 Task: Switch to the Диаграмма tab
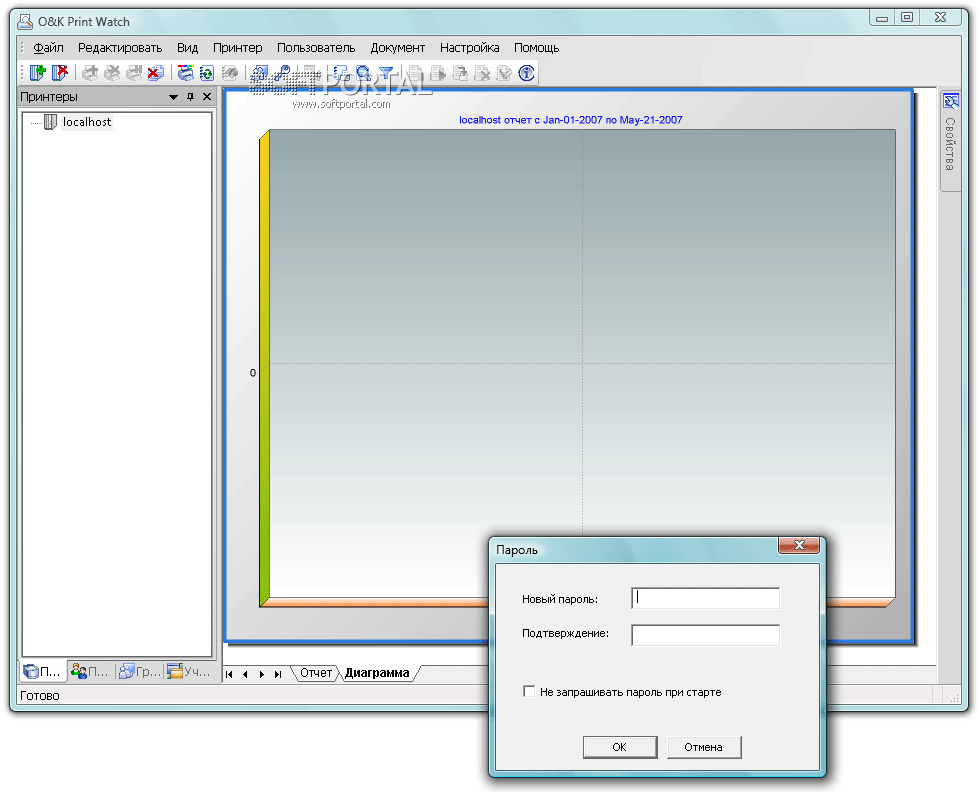(377, 673)
